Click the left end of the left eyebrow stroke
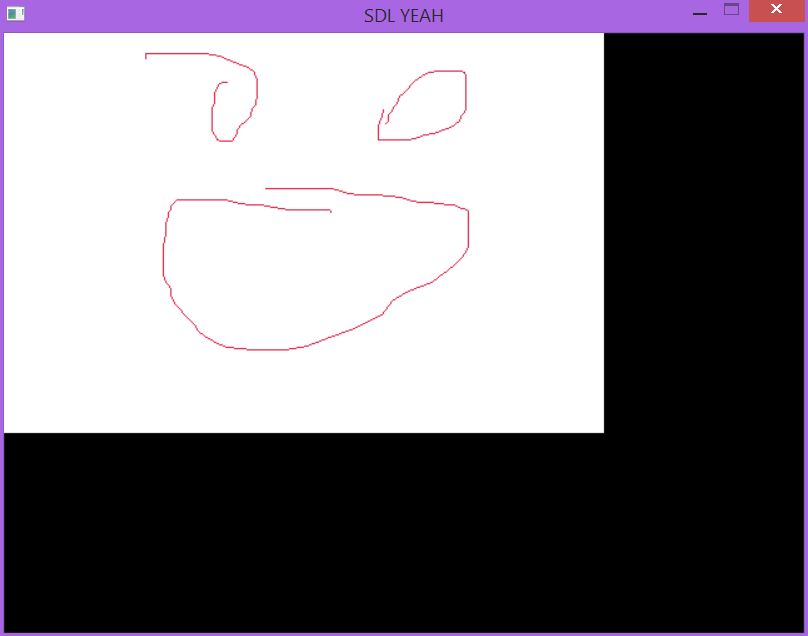 click(x=147, y=55)
